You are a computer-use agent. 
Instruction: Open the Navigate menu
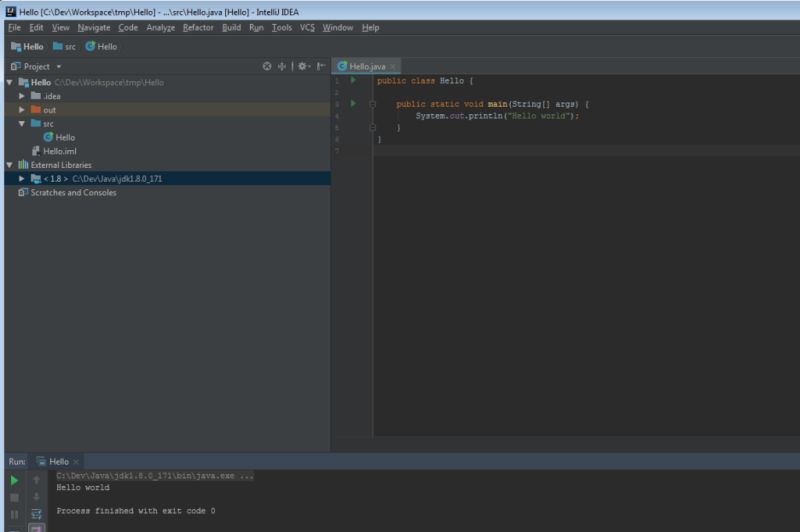point(93,28)
